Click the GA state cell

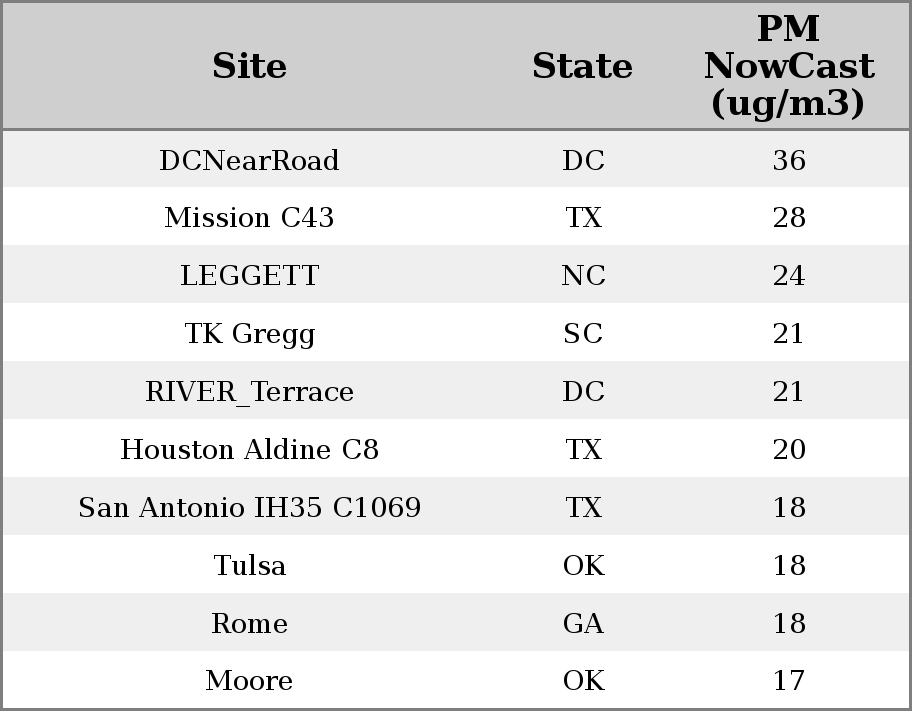[583, 623]
